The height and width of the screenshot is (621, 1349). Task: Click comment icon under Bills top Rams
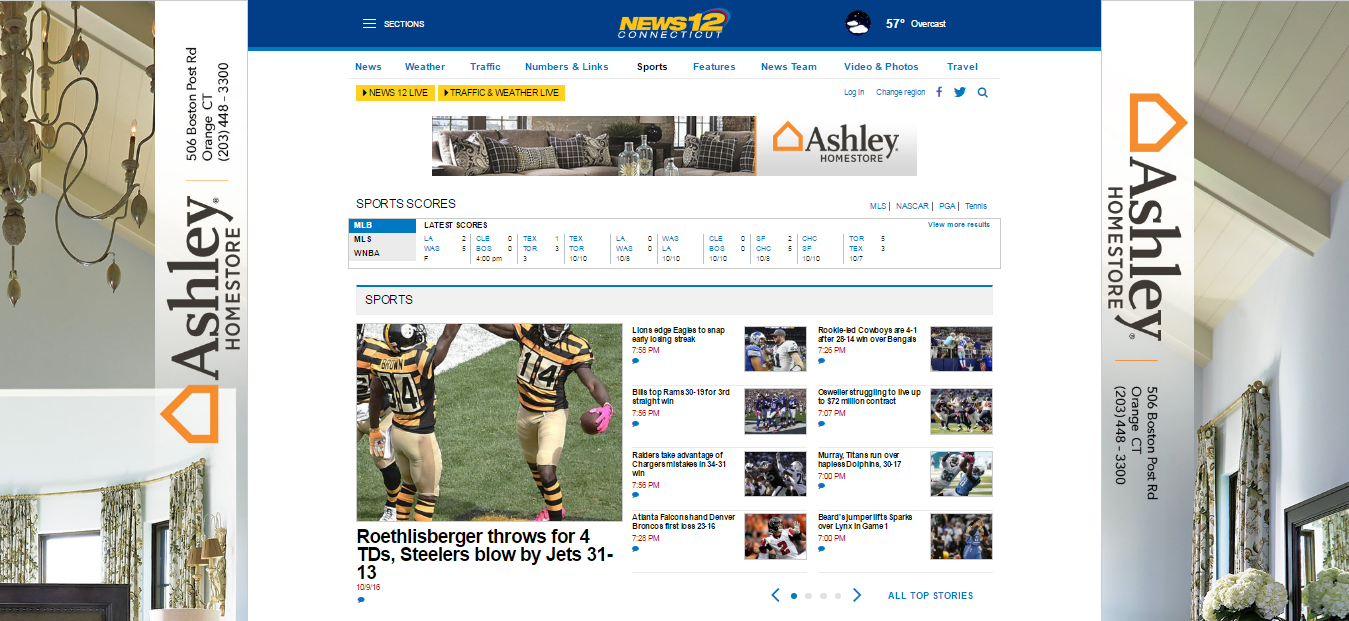635,423
